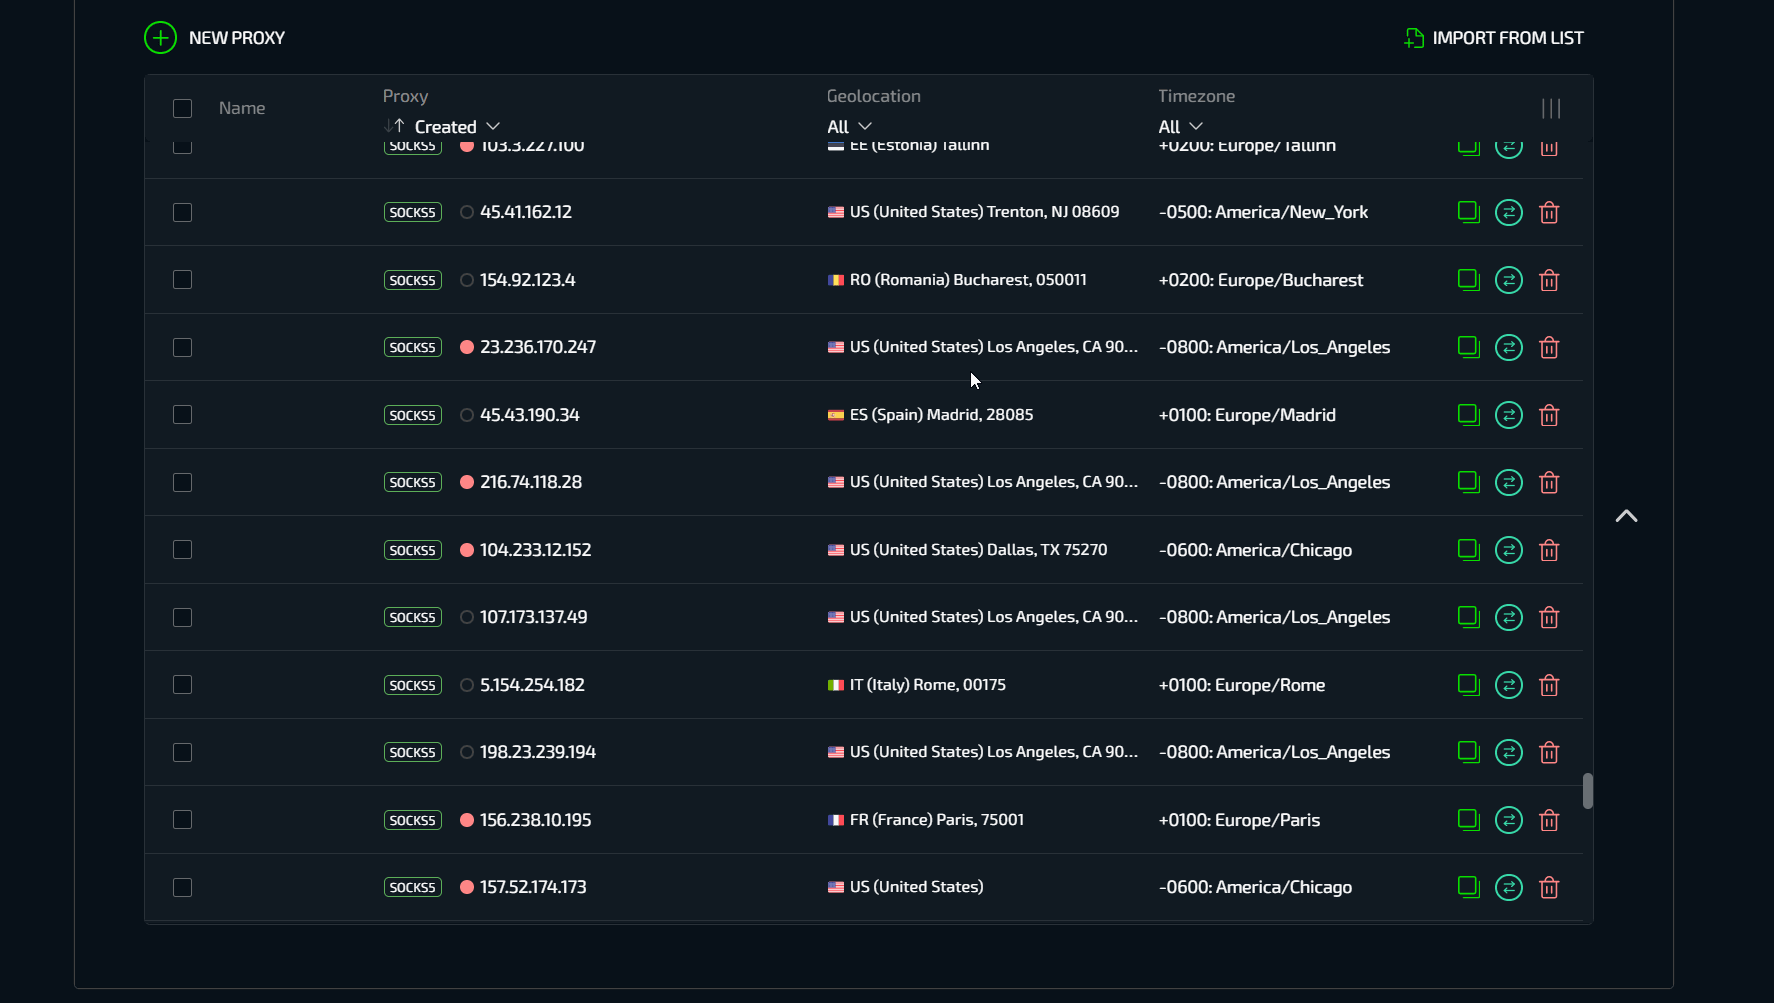Viewport: 1774px width, 1003px height.
Task: Click the Proxy column header label
Action: pyautogui.click(x=405, y=96)
